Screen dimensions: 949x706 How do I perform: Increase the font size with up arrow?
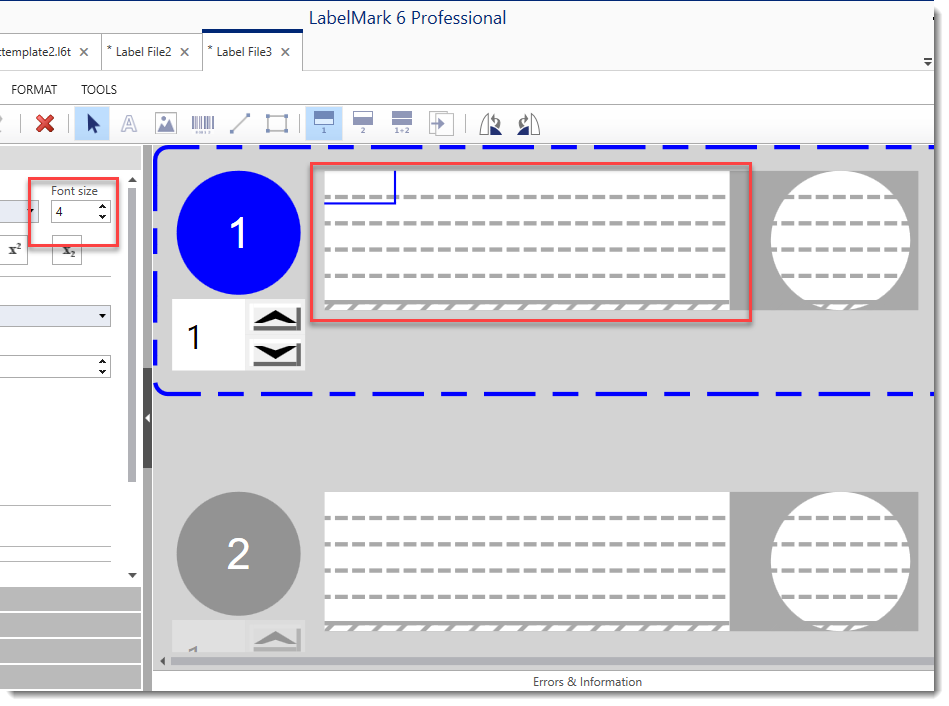click(101, 207)
